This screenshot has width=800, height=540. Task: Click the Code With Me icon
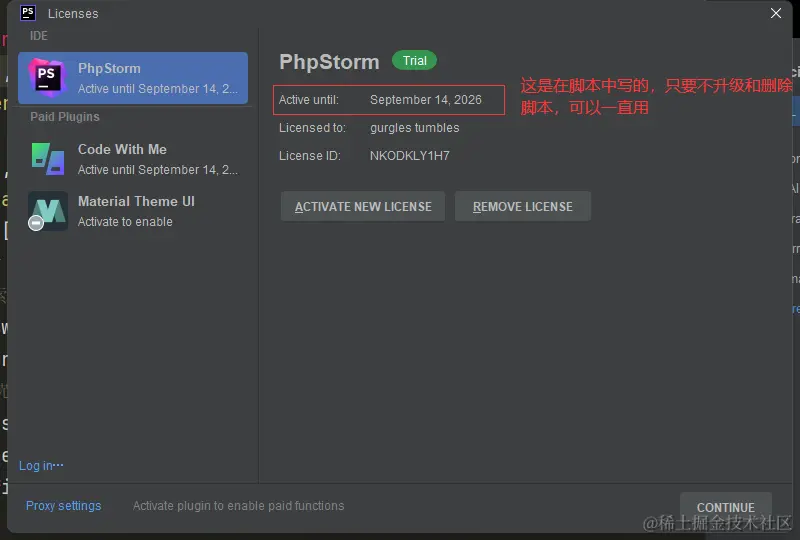pyautogui.click(x=48, y=159)
